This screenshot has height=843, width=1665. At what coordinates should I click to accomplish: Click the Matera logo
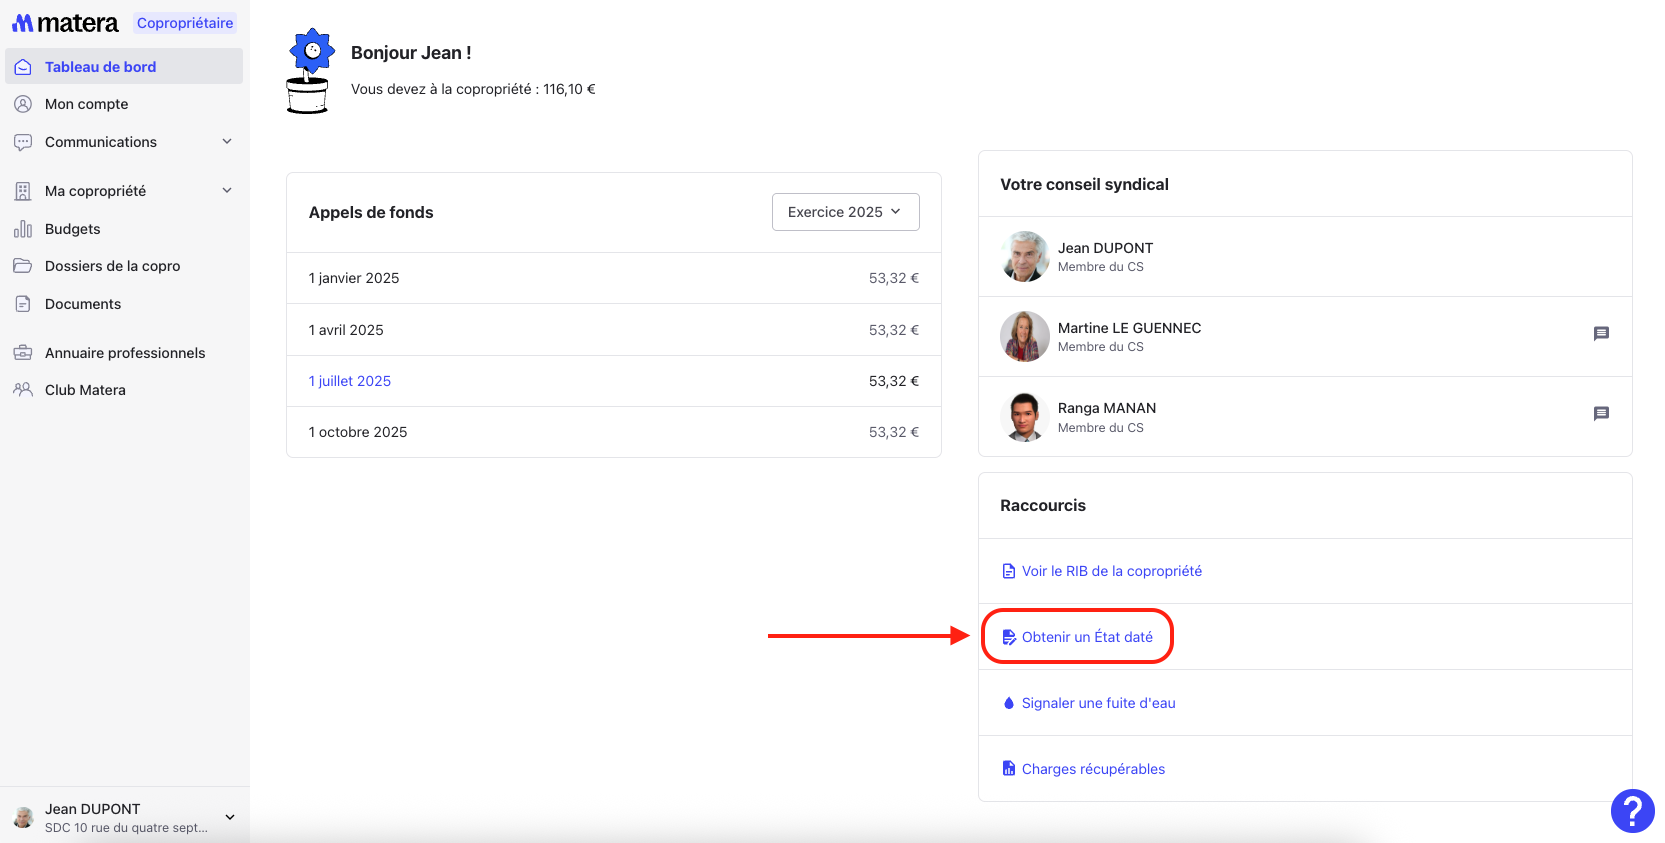(x=65, y=23)
